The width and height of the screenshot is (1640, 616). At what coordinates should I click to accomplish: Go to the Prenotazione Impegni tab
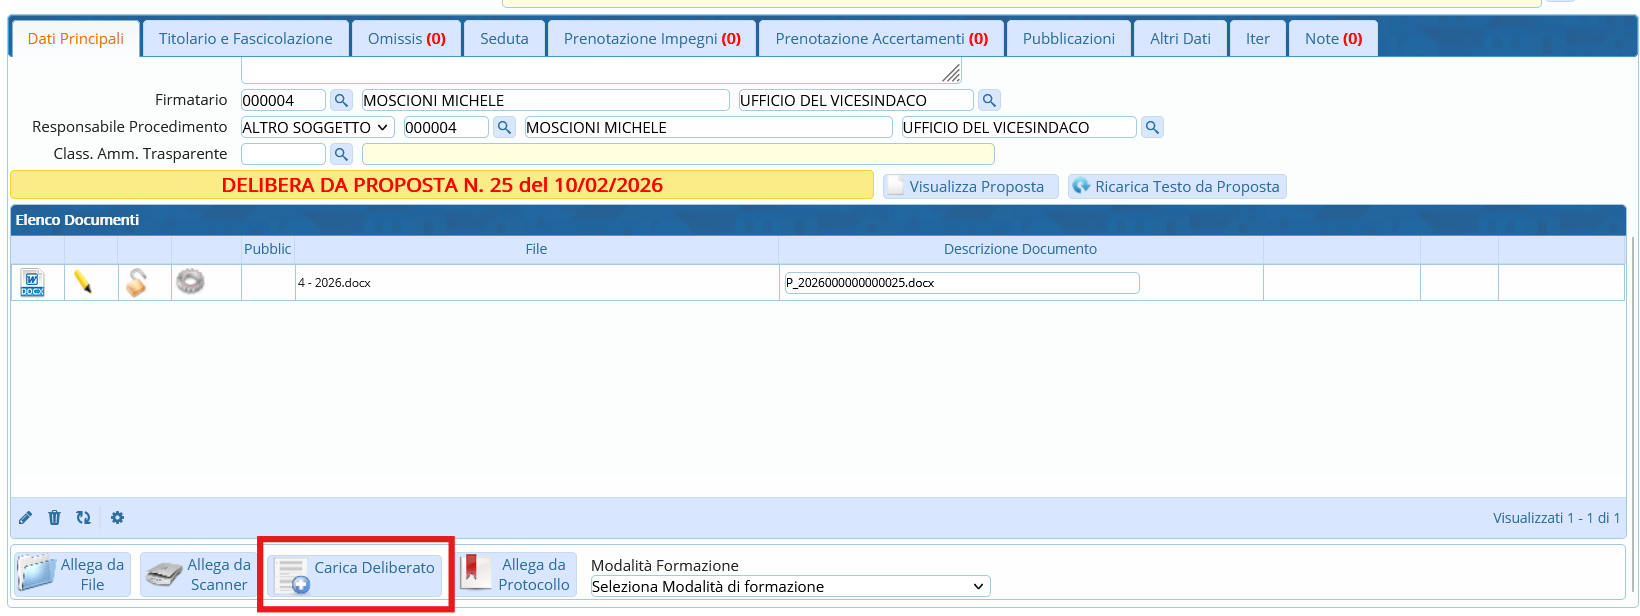pyautogui.click(x=652, y=39)
